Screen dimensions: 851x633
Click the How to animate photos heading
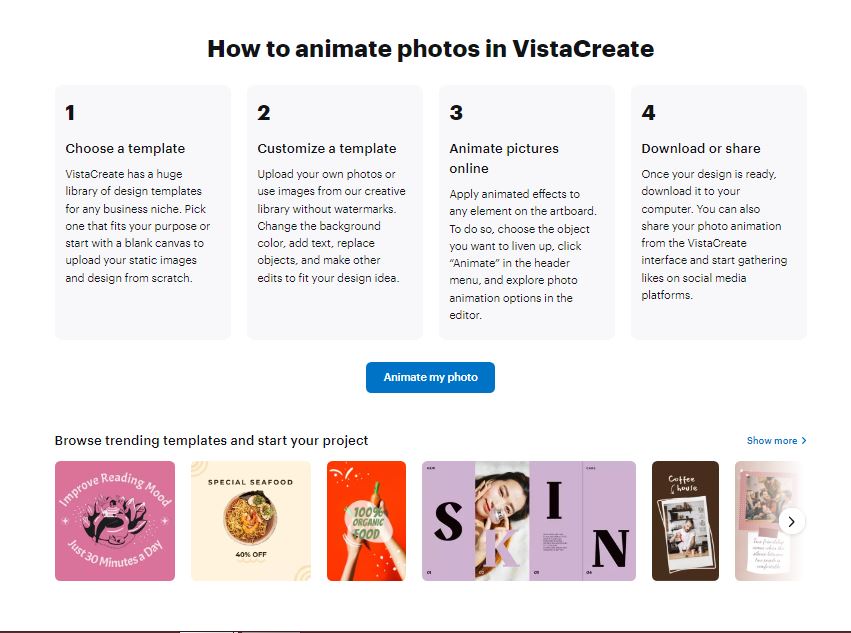pos(430,48)
